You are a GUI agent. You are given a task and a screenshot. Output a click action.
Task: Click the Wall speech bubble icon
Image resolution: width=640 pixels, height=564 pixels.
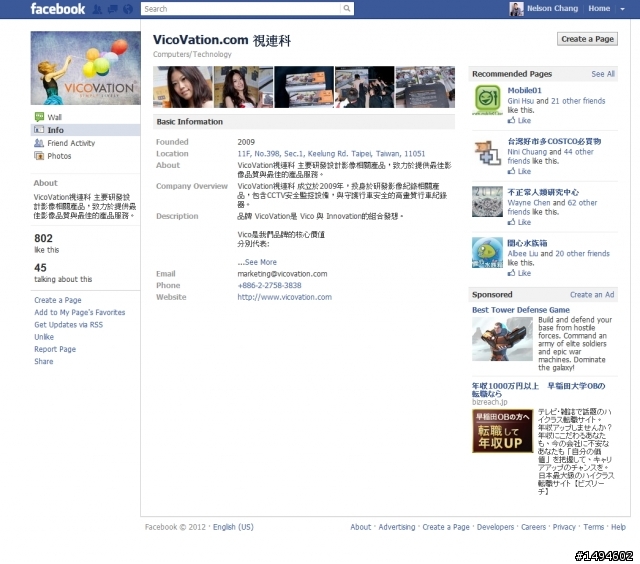coord(39,117)
